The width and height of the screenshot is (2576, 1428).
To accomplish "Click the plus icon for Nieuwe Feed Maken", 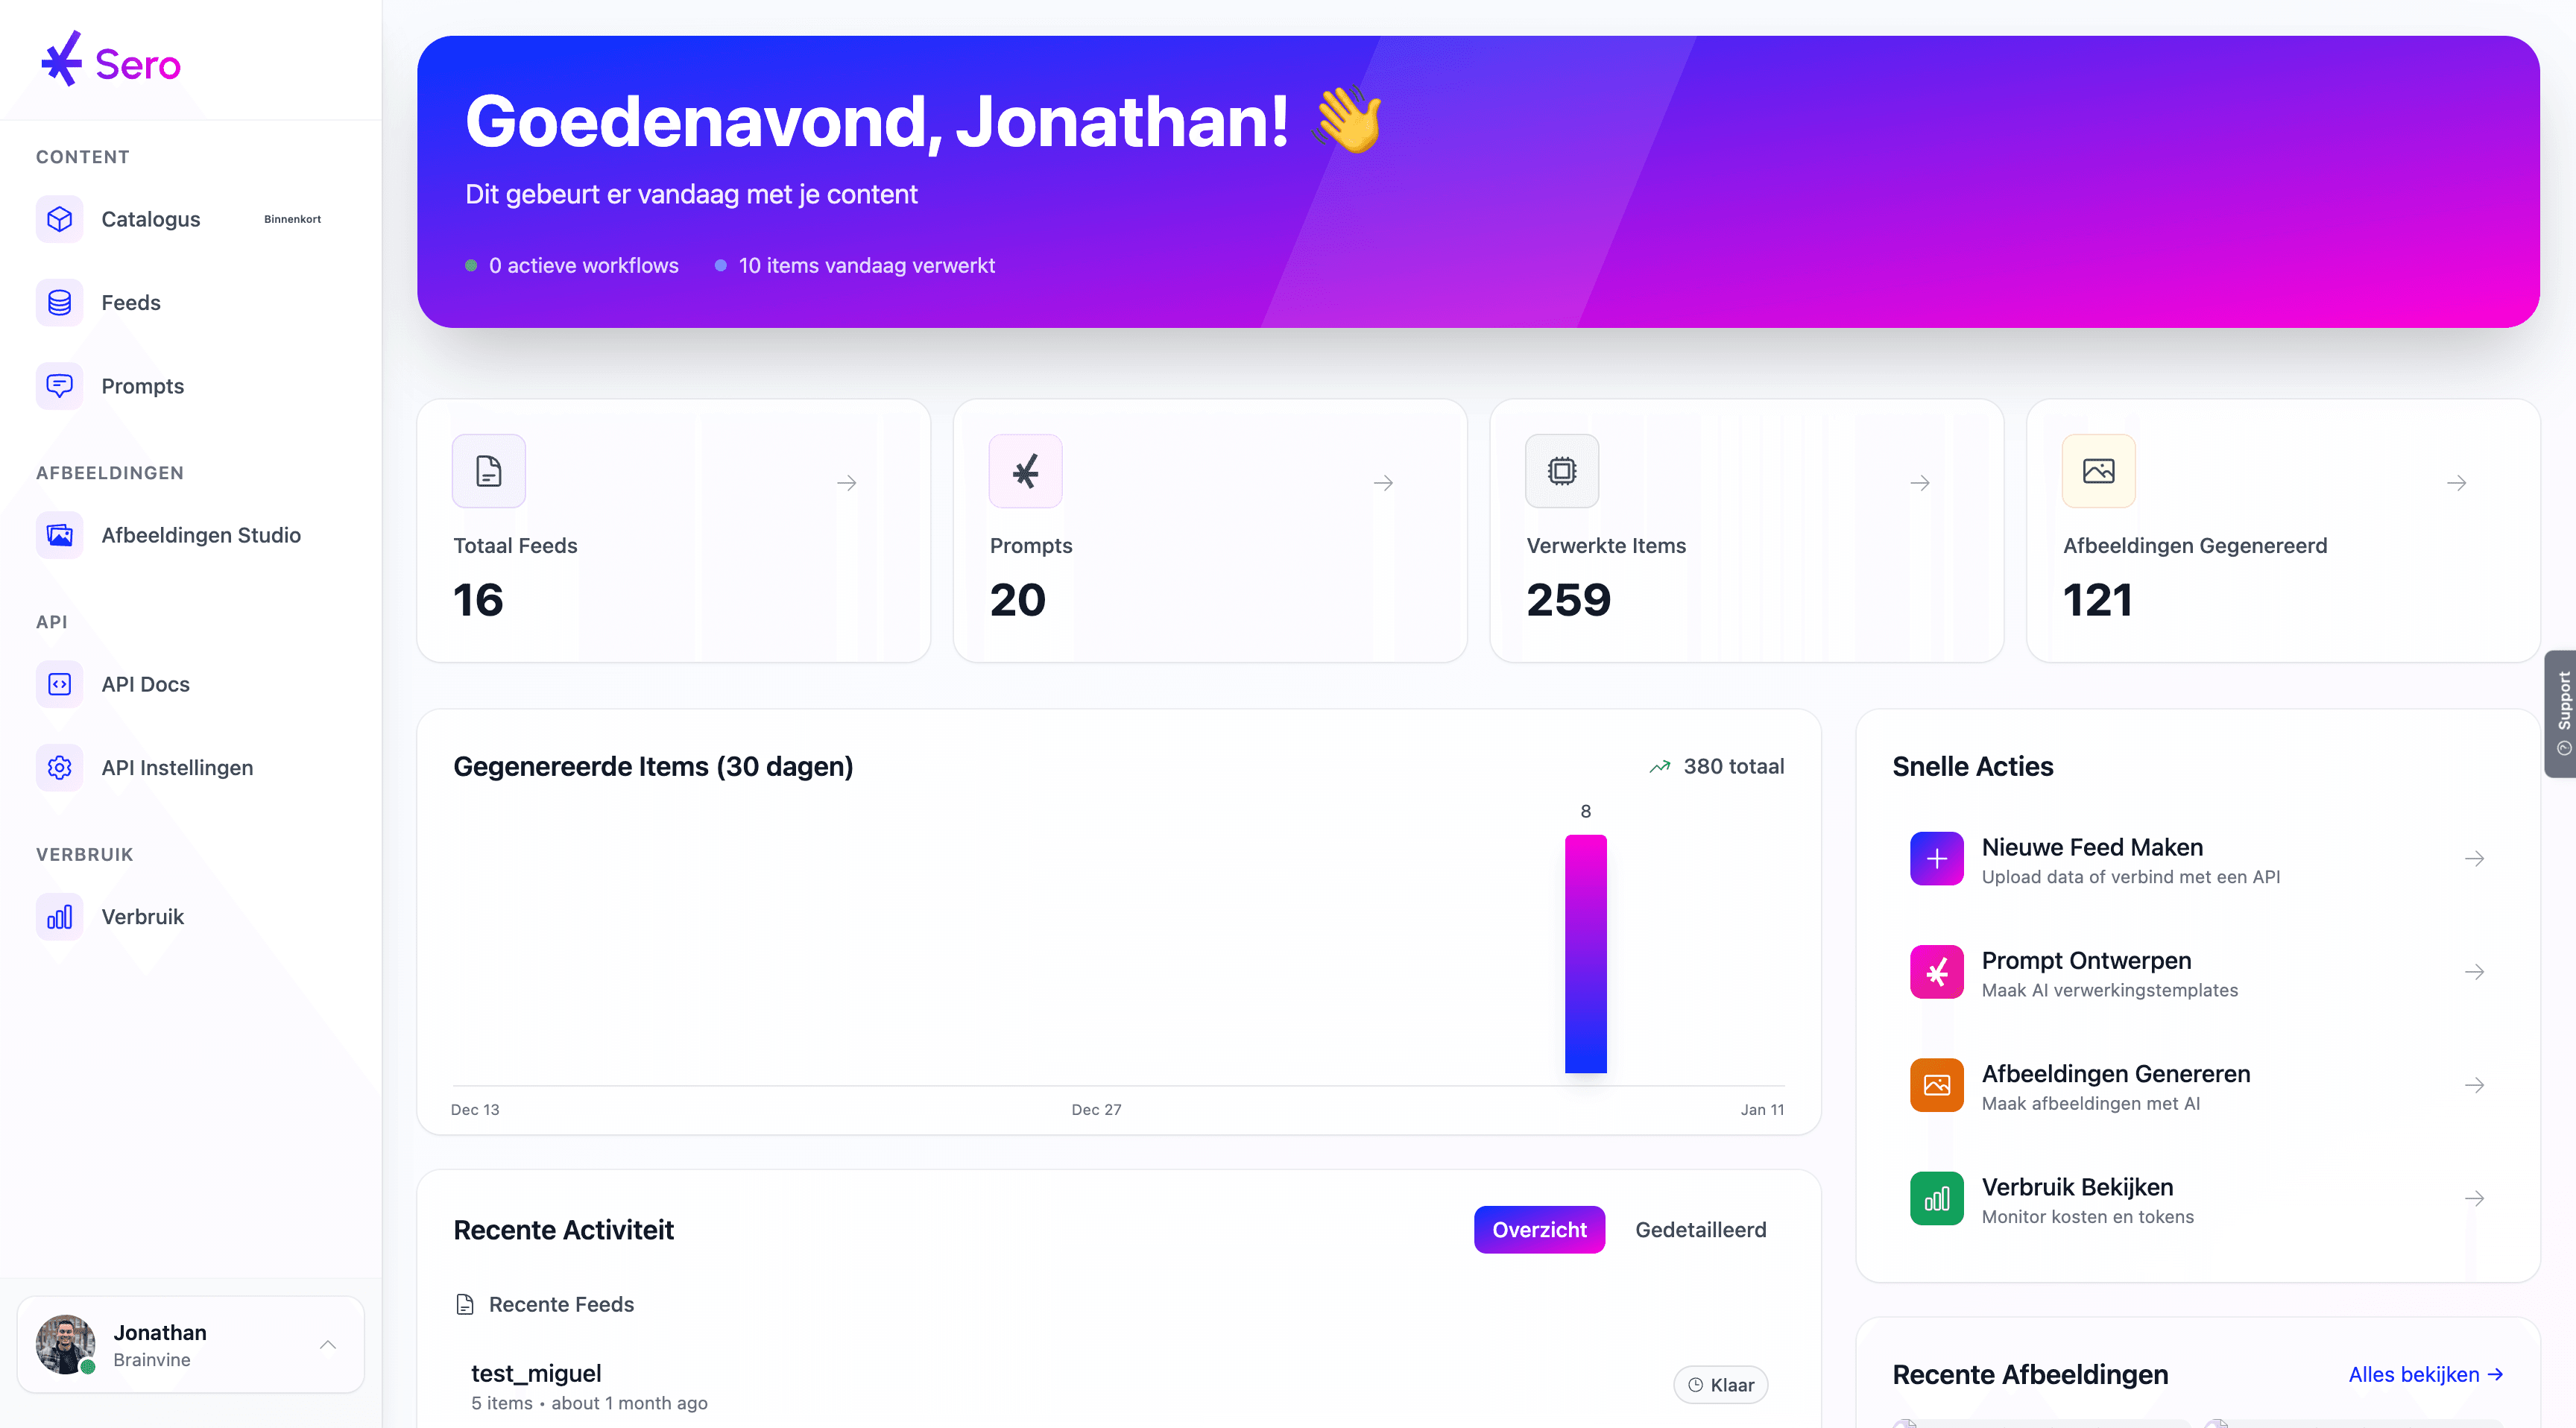I will coord(1936,859).
